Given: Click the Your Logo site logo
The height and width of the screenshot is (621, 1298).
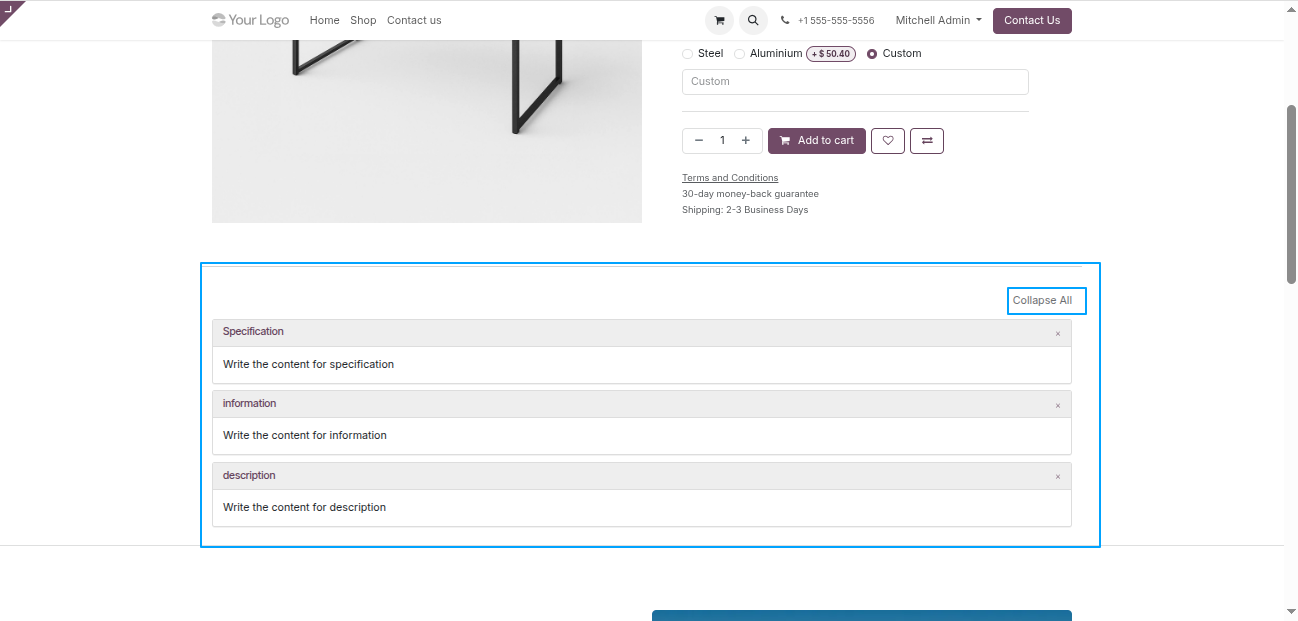Looking at the screenshot, I should 250,19.
